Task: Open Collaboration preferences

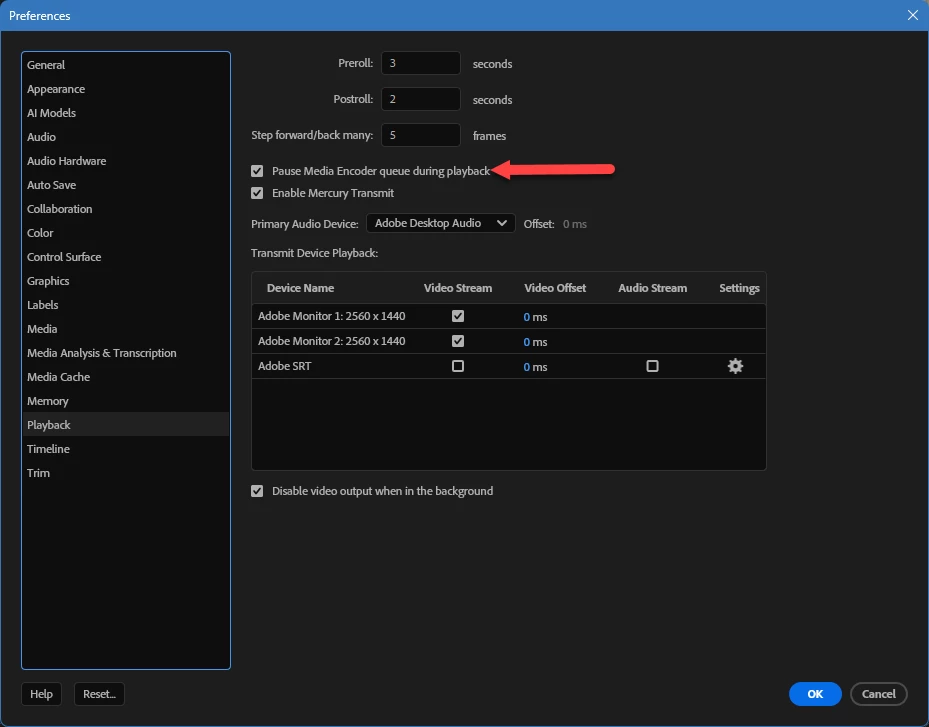Action: click(x=126, y=209)
